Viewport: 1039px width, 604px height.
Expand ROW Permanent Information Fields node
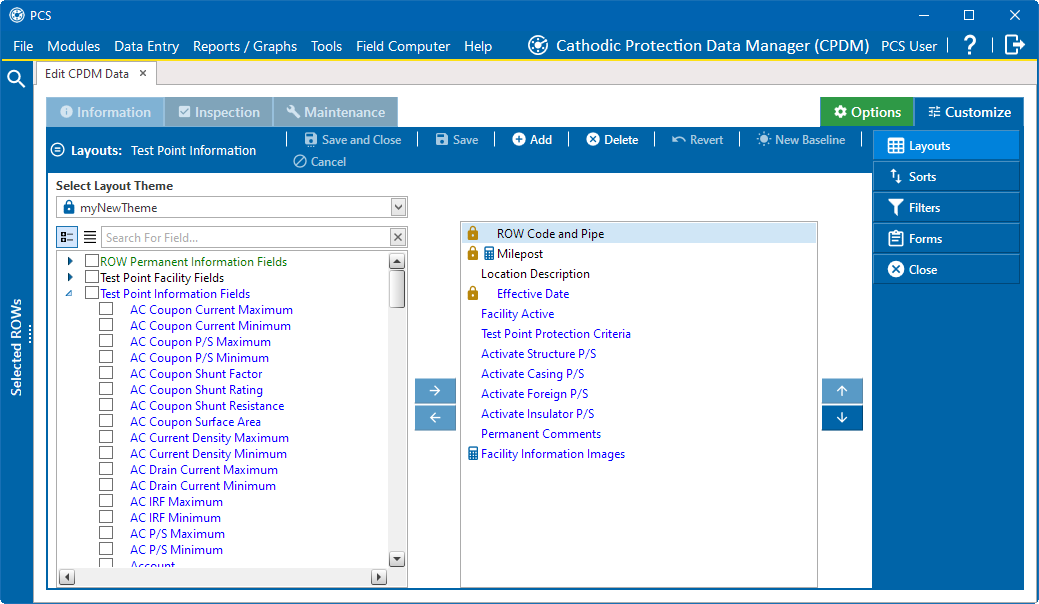coord(70,261)
